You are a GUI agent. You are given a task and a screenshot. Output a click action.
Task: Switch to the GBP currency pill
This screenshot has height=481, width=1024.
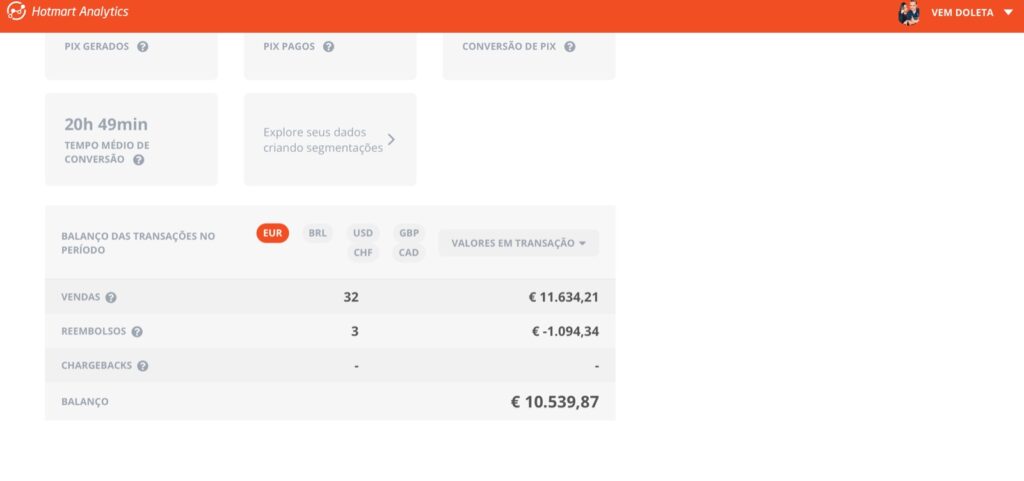point(409,233)
